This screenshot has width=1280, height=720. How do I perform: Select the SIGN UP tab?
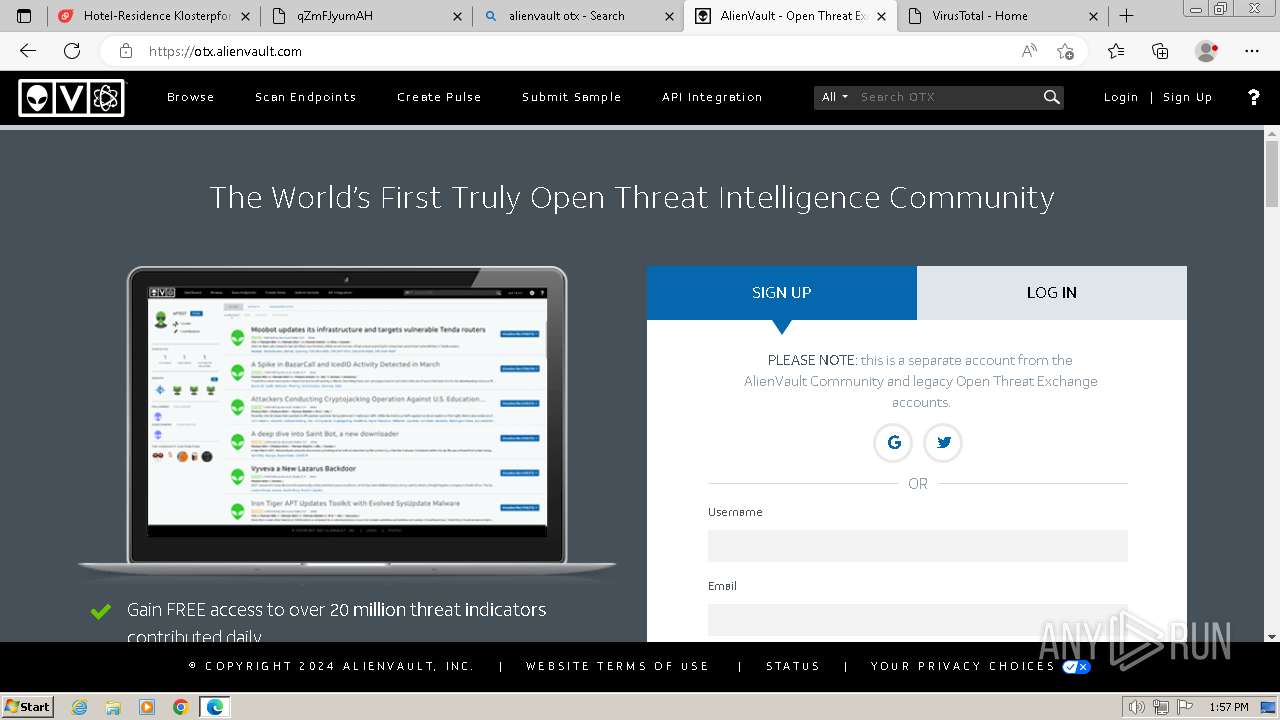click(782, 293)
